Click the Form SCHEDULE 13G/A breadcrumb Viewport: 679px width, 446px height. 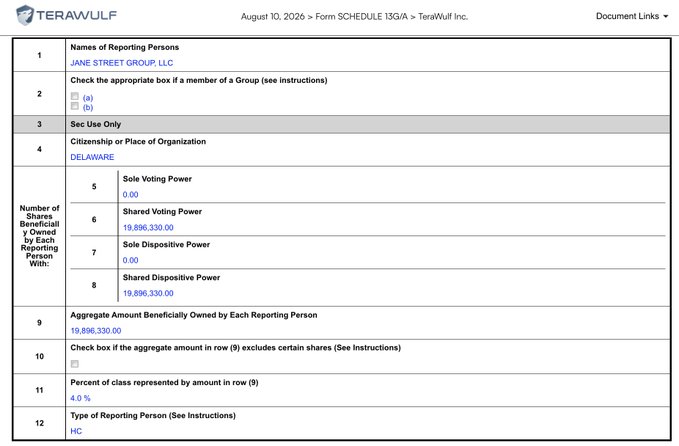362,16
